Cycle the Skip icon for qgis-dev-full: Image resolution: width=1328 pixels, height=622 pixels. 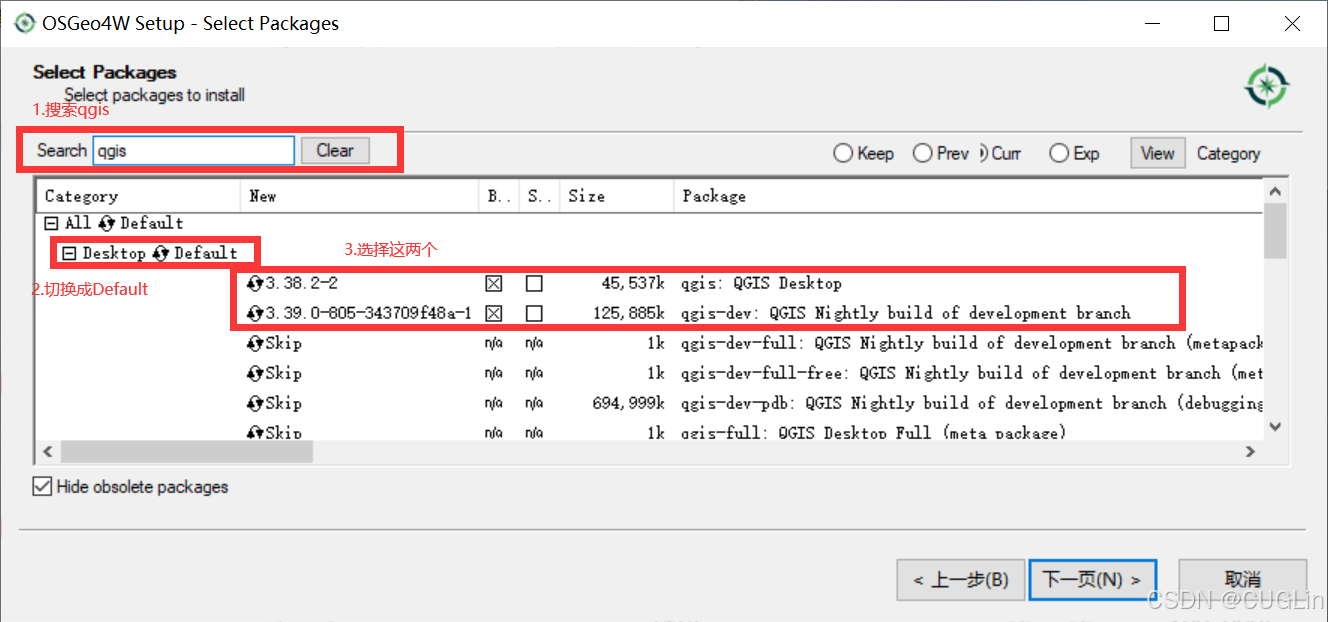click(255, 343)
